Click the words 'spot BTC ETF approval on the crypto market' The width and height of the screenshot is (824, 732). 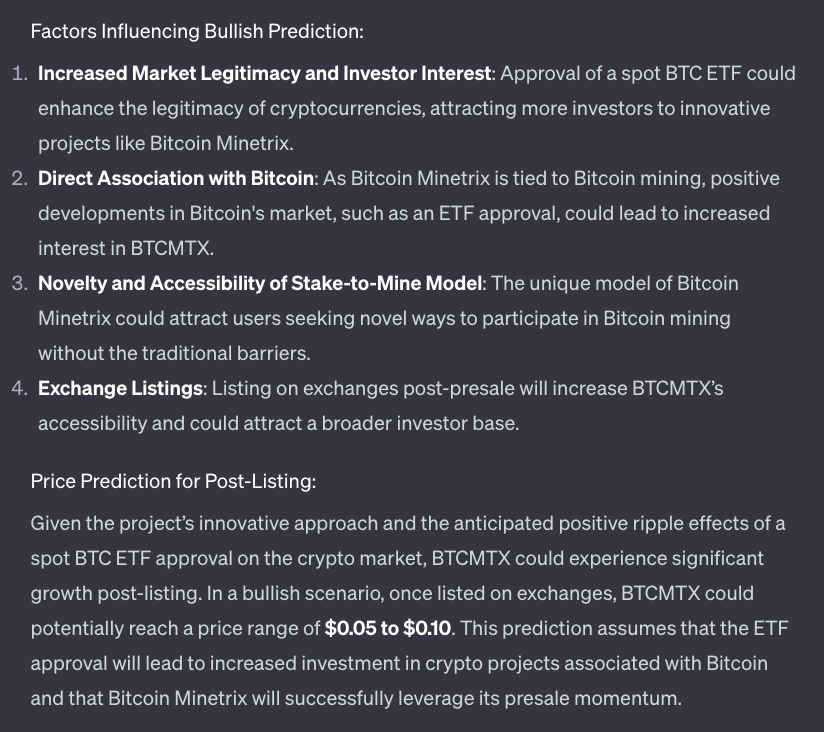227,559
